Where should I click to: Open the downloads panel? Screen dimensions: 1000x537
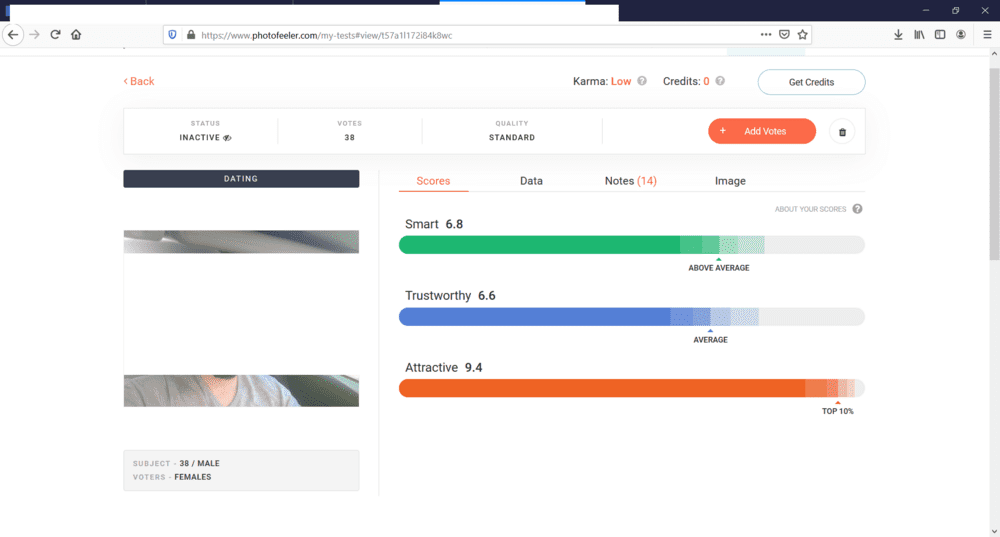click(x=898, y=34)
